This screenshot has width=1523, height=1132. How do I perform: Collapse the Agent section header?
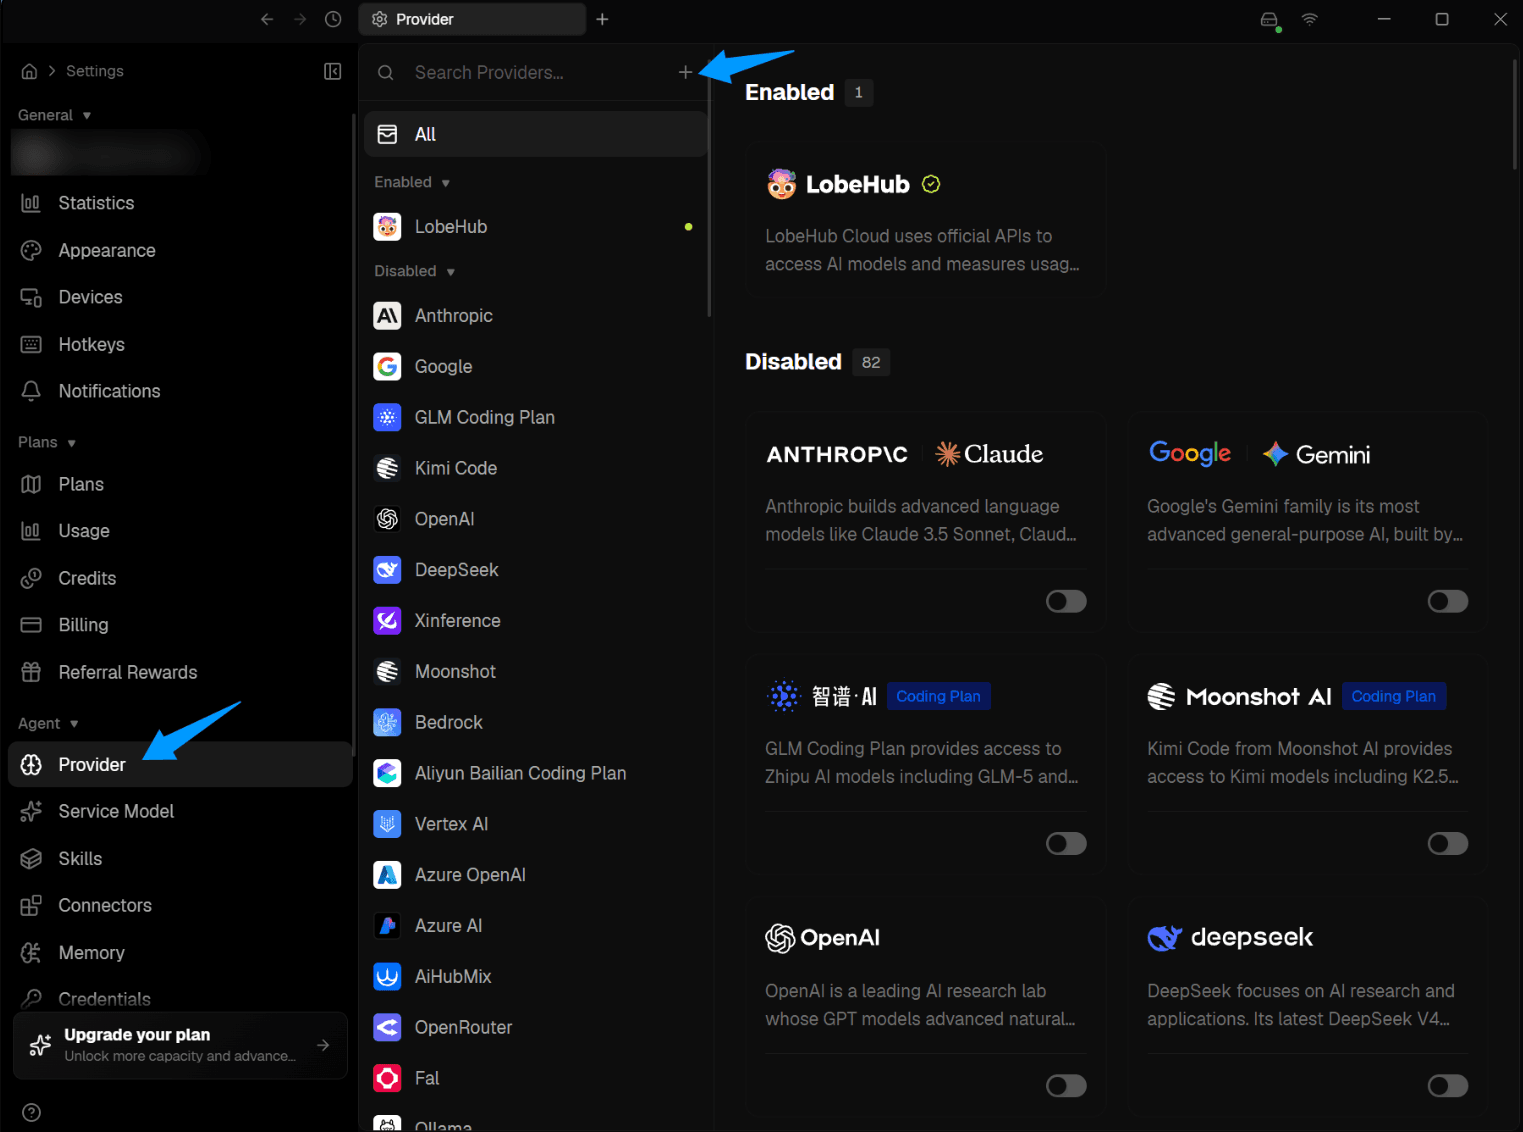48,723
